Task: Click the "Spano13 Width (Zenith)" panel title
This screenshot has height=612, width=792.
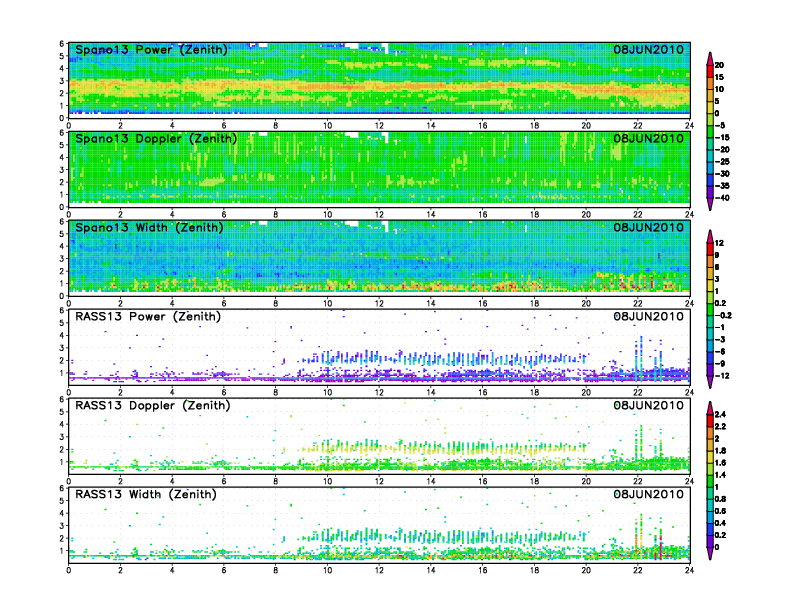Action: point(149,228)
